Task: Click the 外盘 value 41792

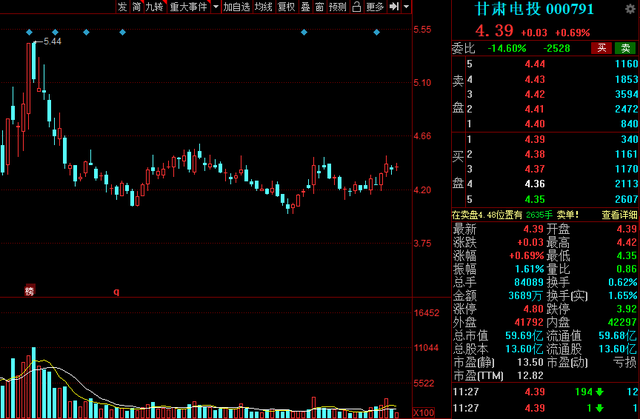Action: coord(529,322)
